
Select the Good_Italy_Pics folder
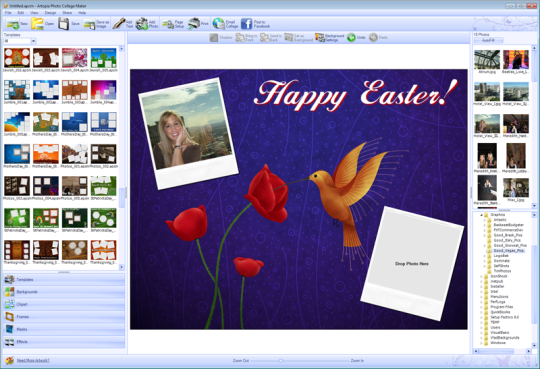pos(507,240)
